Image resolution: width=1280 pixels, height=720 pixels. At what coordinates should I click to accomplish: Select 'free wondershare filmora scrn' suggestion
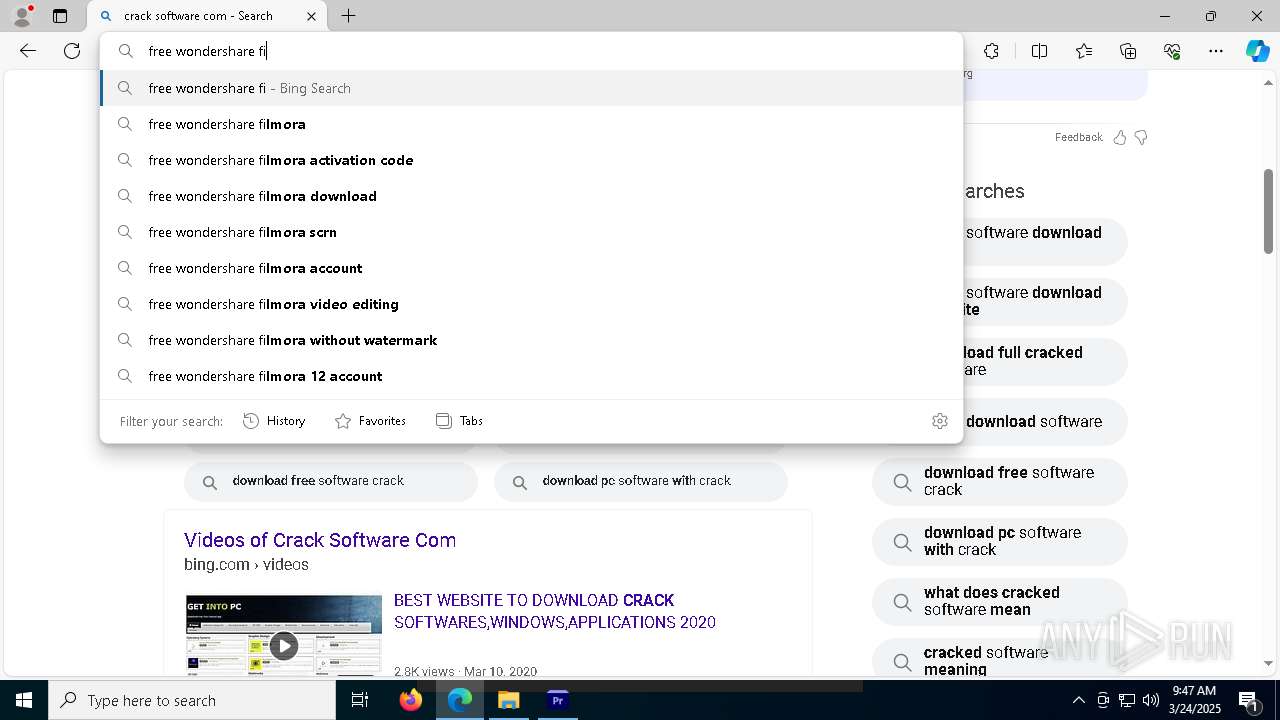[x=531, y=232]
